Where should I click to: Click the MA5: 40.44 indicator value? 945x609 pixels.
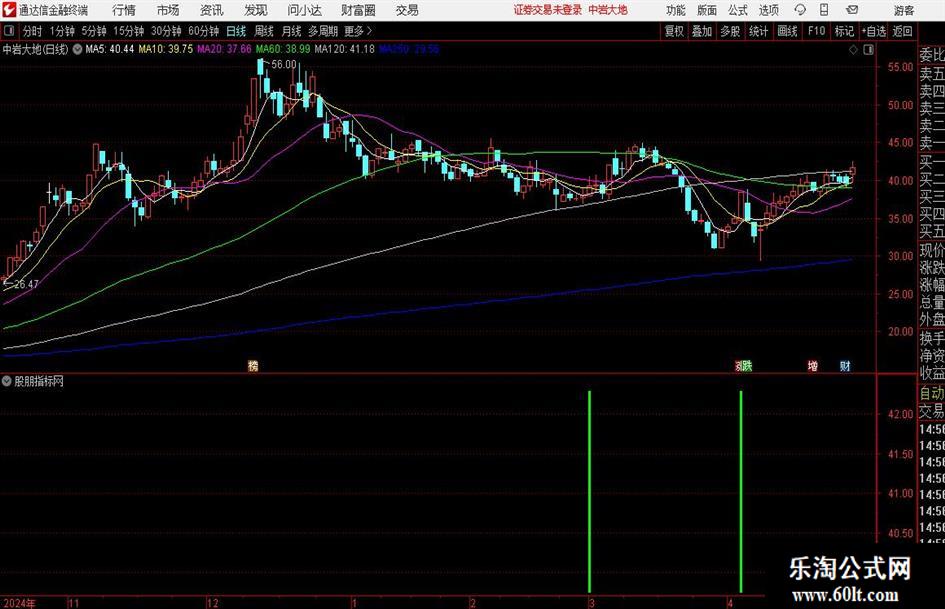pos(110,49)
